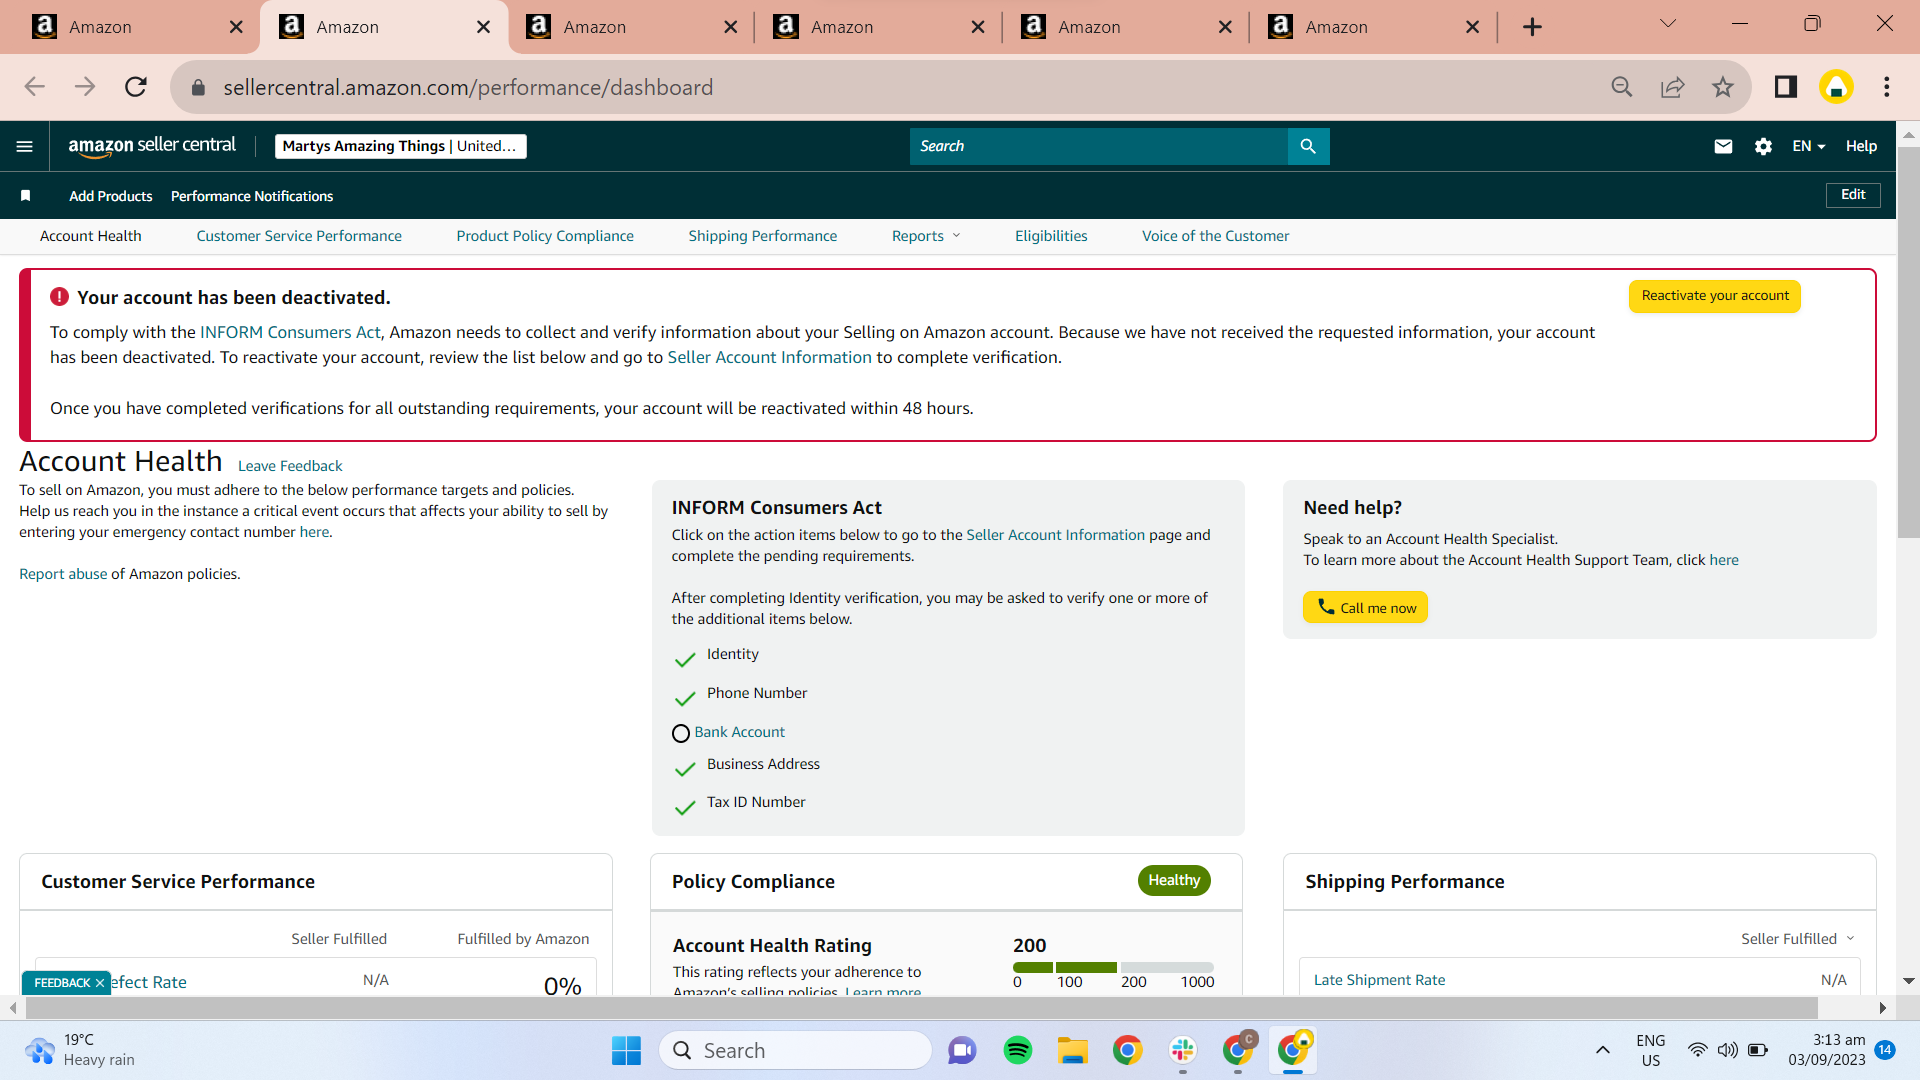Open the Seller Fulfilled dropdown in Shipping Performance

point(1797,939)
